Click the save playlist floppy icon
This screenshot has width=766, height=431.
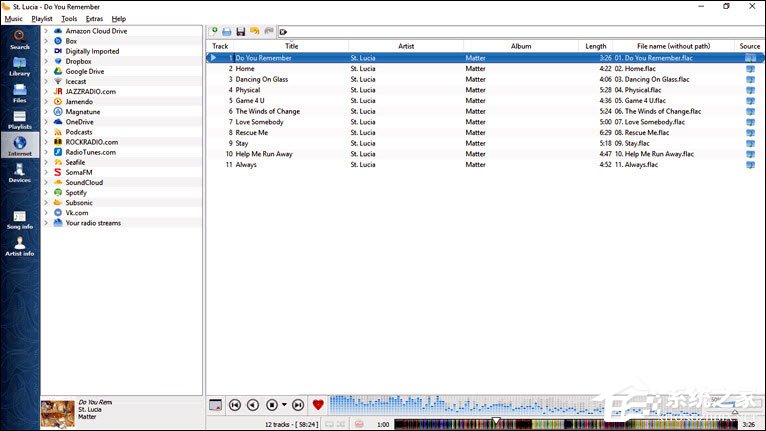[241, 32]
